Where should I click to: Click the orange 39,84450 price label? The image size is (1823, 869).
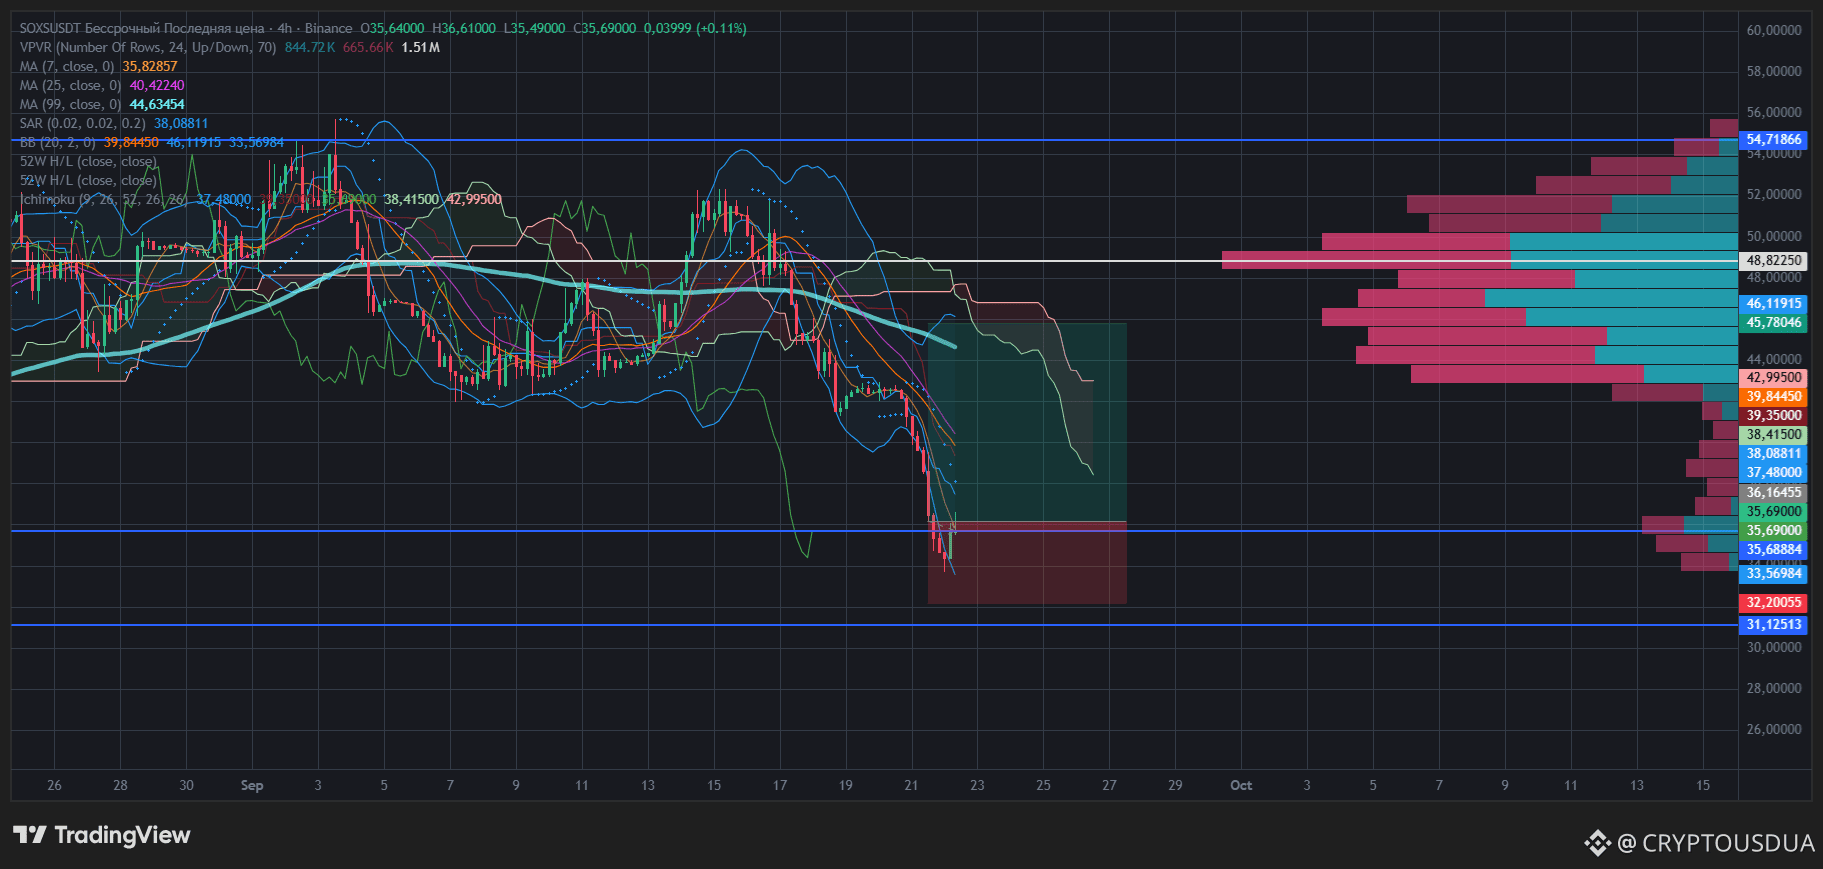(x=1773, y=396)
